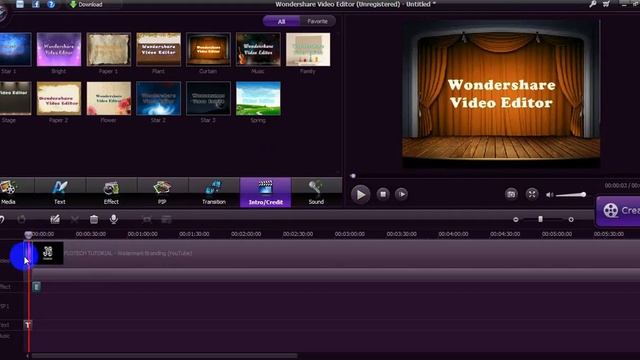Take a snapshot of the preview

511,194
